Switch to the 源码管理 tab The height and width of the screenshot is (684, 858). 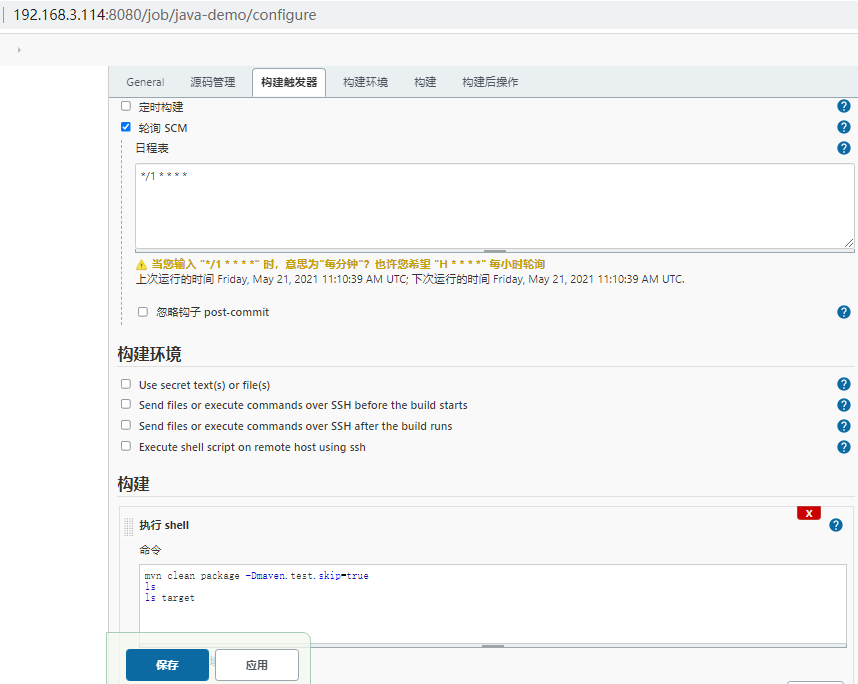(x=213, y=82)
